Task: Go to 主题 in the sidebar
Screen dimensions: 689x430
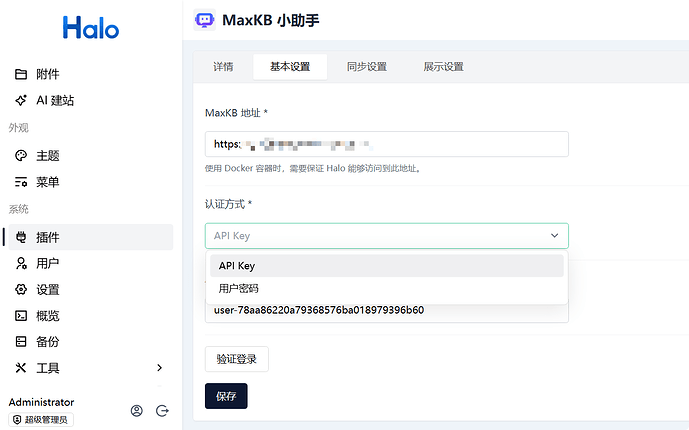Action: (91, 155)
